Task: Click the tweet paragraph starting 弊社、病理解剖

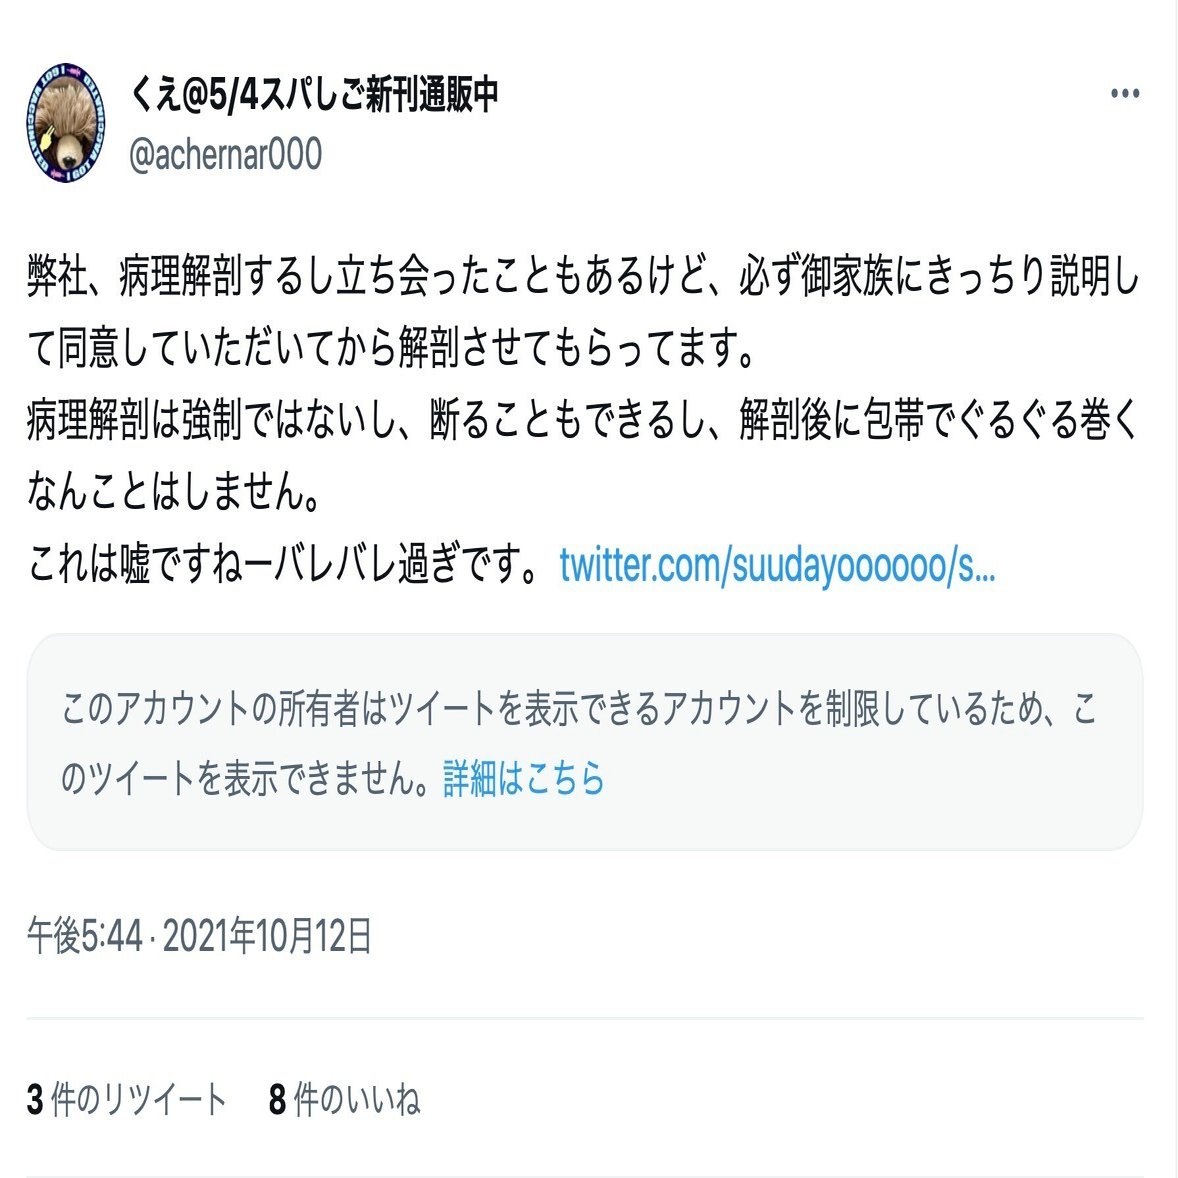Action: tap(583, 312)
